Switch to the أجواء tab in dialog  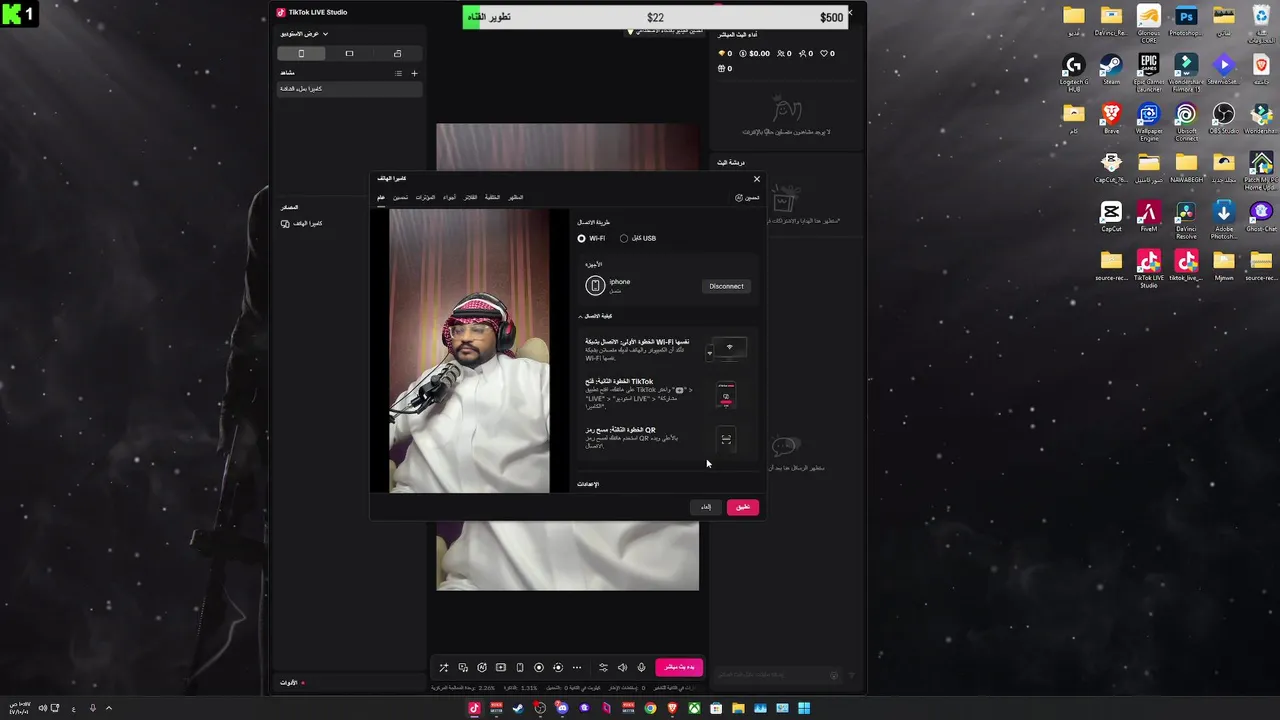(x=450, y=197)
